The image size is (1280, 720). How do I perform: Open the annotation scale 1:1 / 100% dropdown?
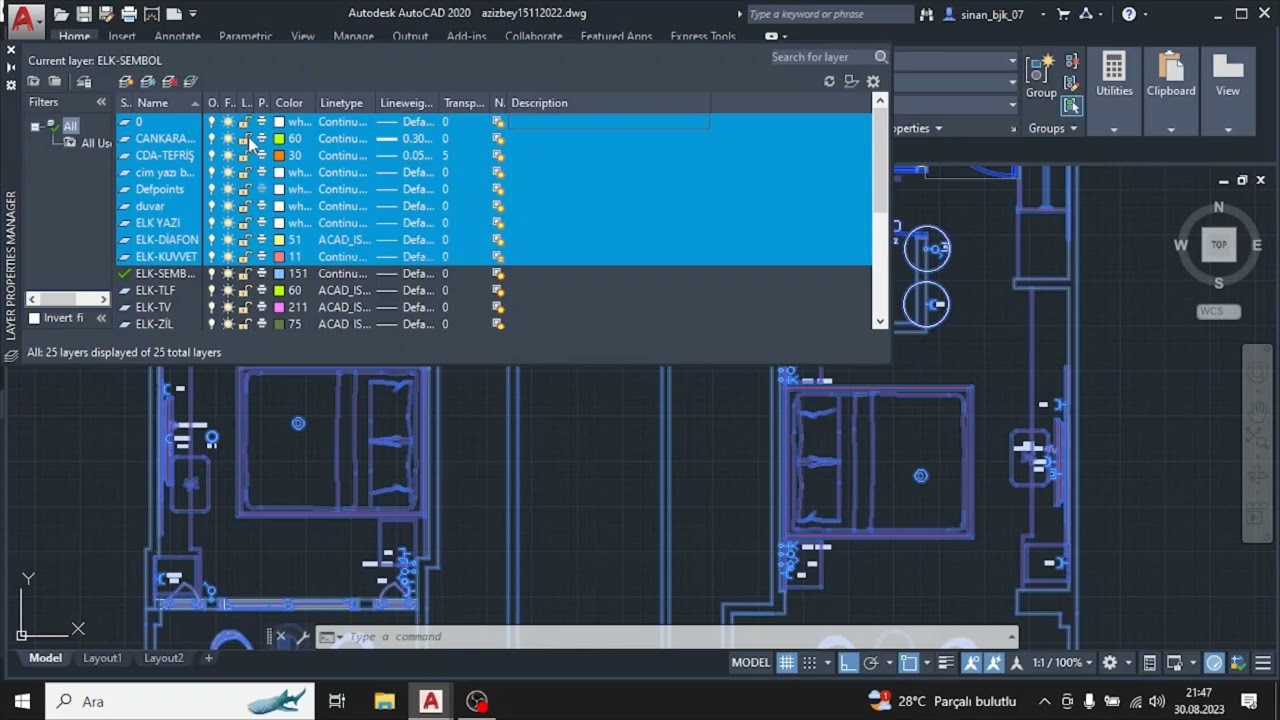pos(1064,662)
